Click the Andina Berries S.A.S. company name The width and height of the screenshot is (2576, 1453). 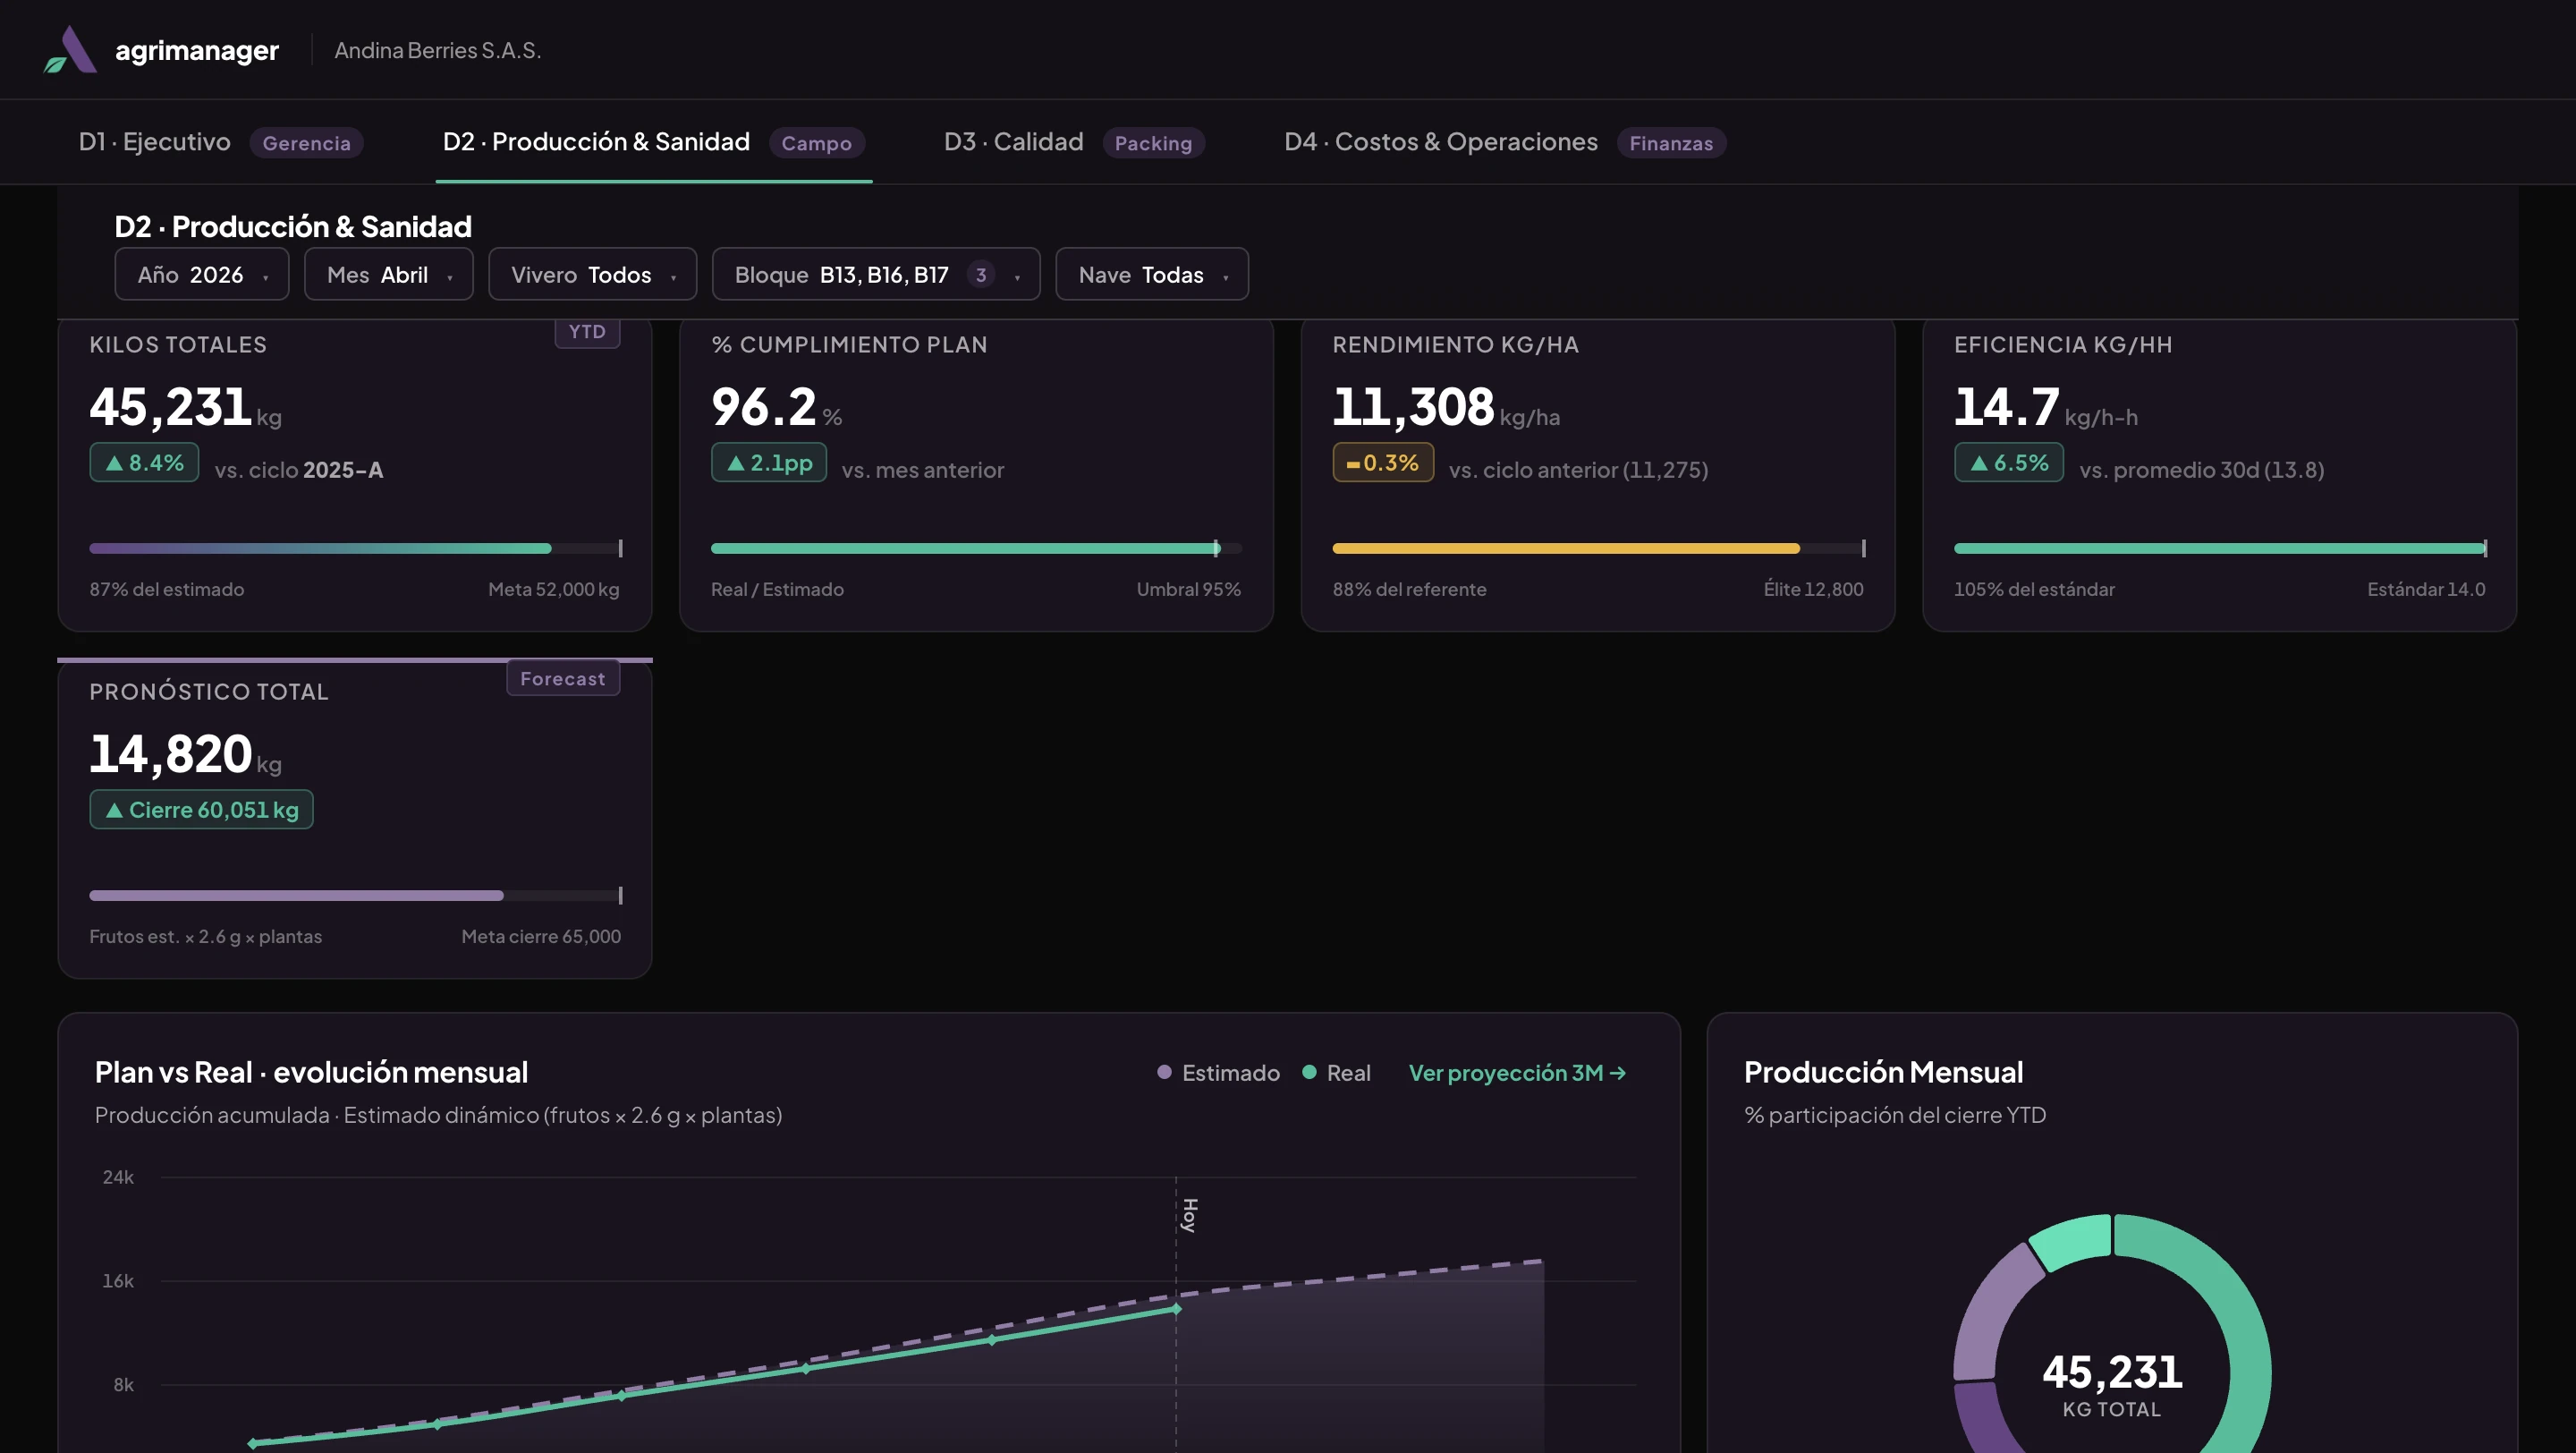(437, 50)
